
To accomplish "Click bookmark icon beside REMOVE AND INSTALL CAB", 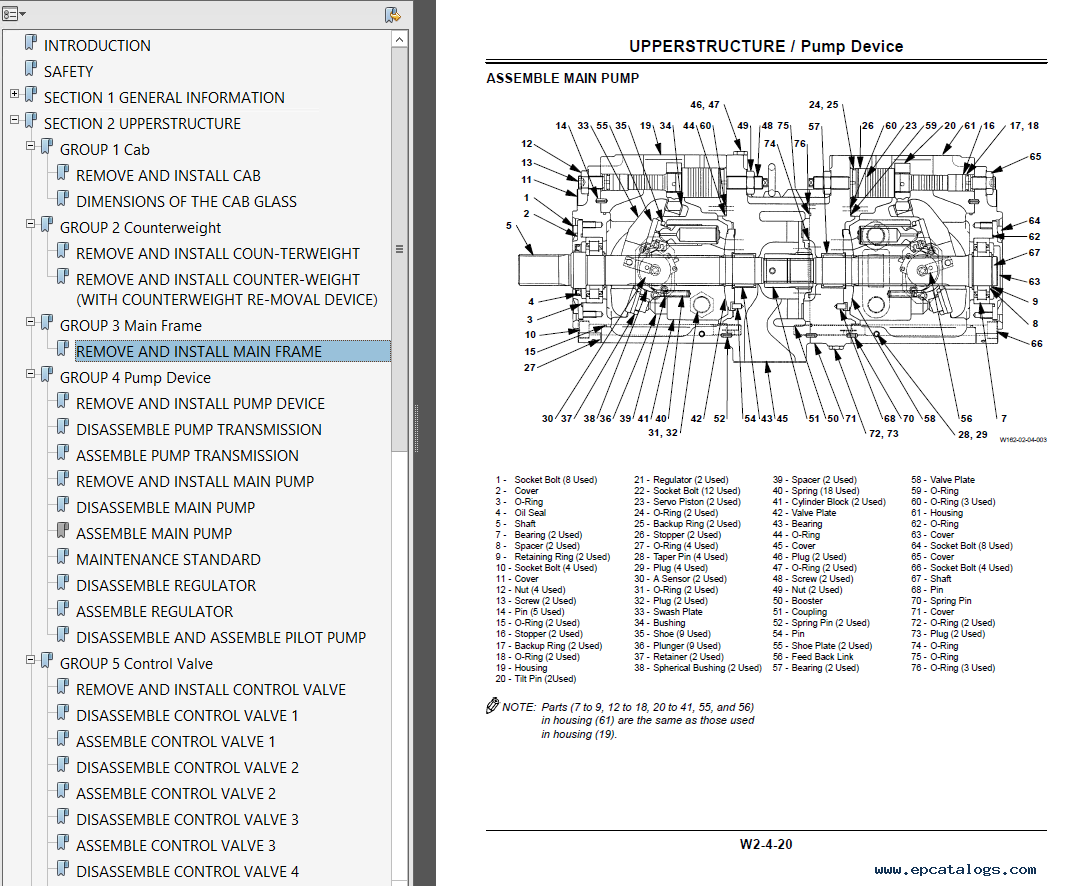I will 62,173.
